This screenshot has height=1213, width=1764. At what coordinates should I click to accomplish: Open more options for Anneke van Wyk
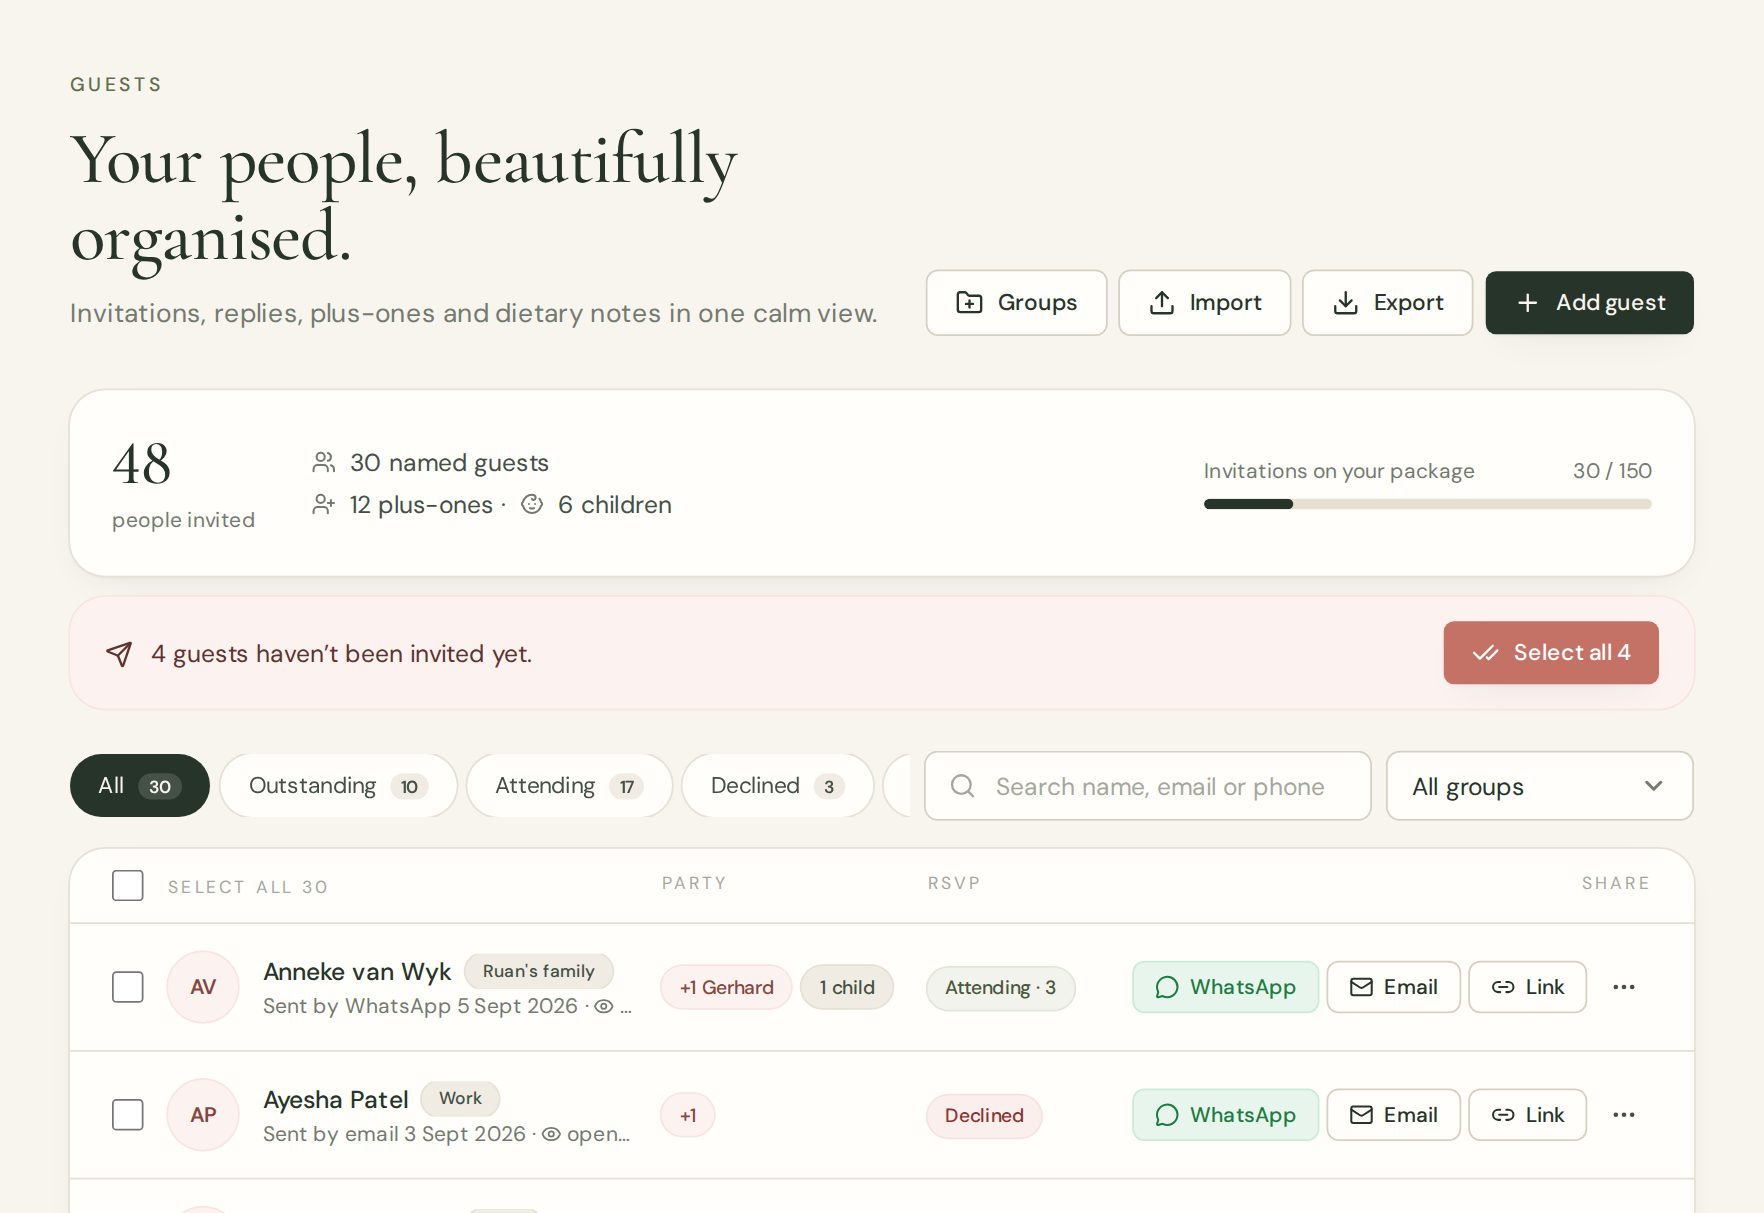pyautogui.click(x=1623, y=987)
